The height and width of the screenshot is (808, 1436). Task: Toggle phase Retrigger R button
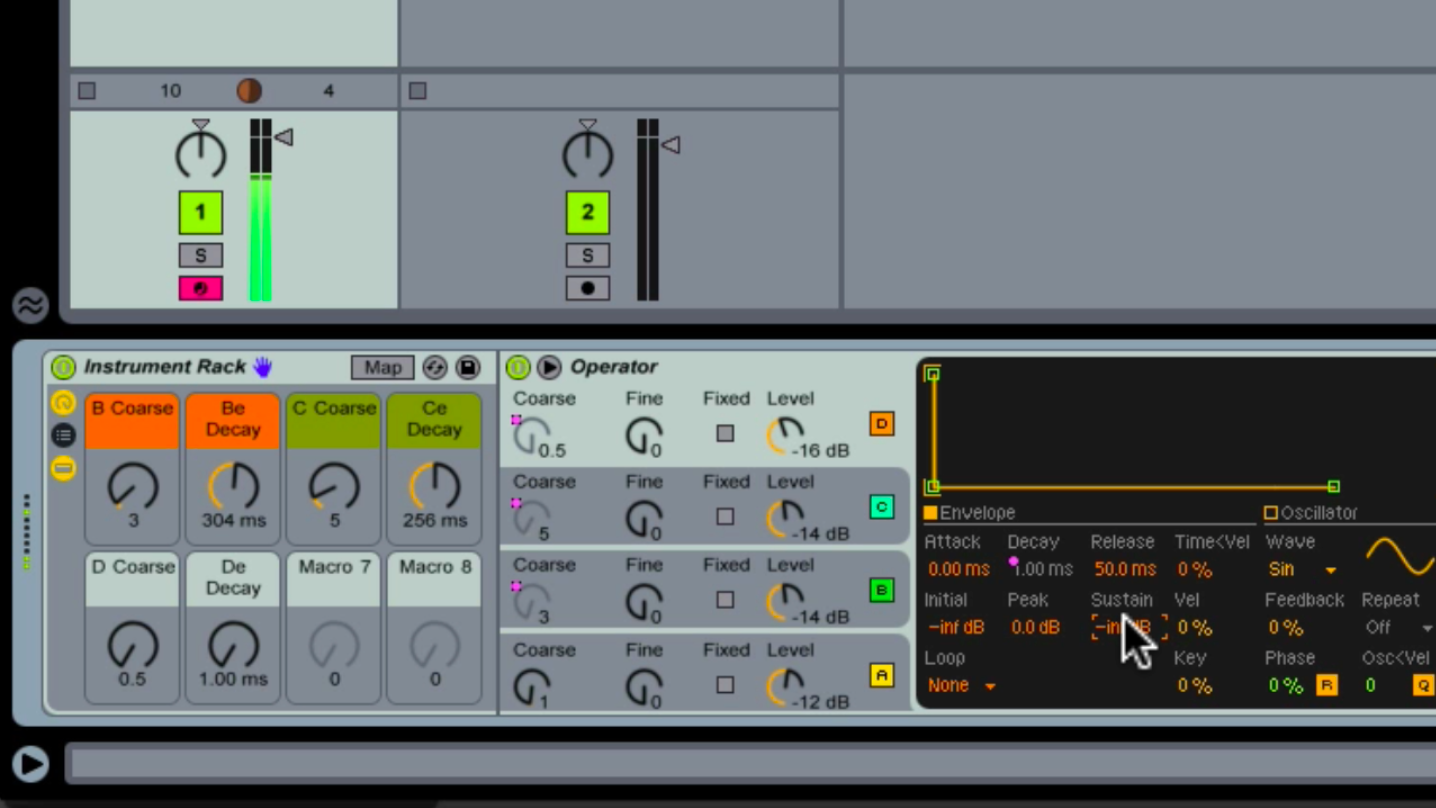(1327, 685)
